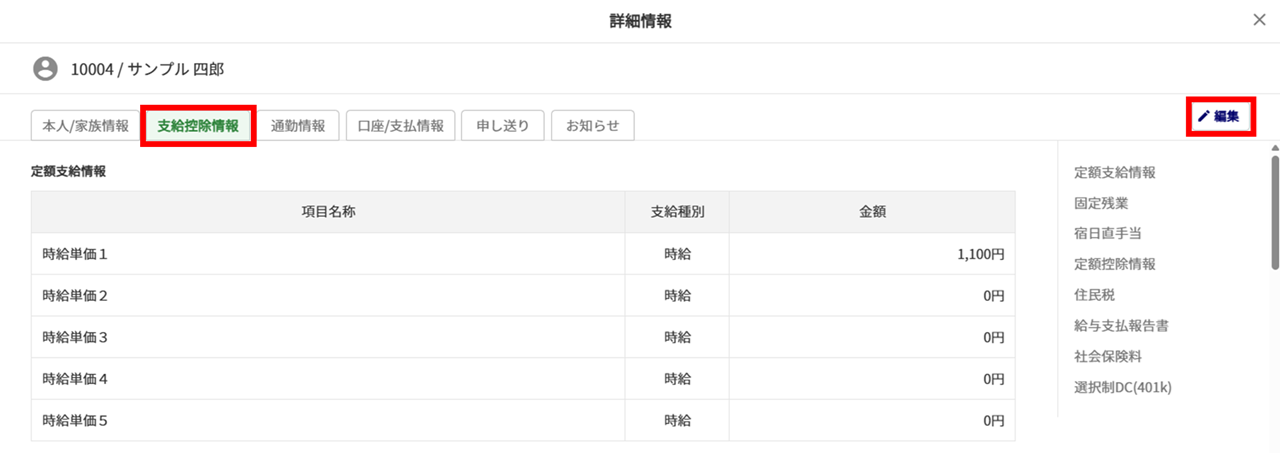Close the 詳細情報 dialog with X
Image resolution: width=1280 pixels, height=453 pixels.
pyautogui.click(x=1259, y=20)
